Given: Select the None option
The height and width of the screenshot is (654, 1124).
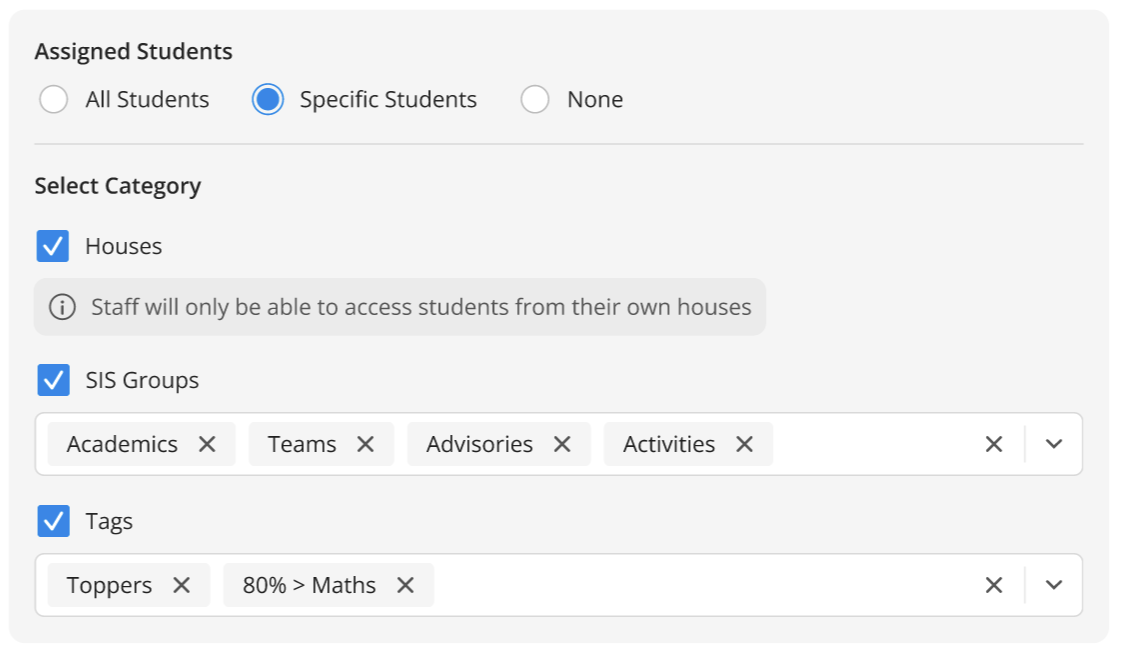Looking at the screenshot, I should click(x=535, y=99).
